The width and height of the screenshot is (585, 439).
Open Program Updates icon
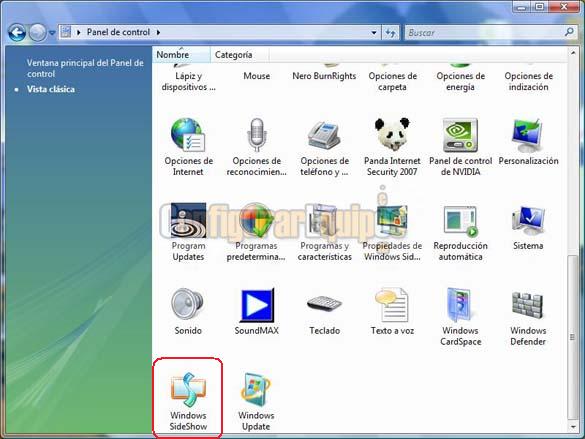point(188,220)
